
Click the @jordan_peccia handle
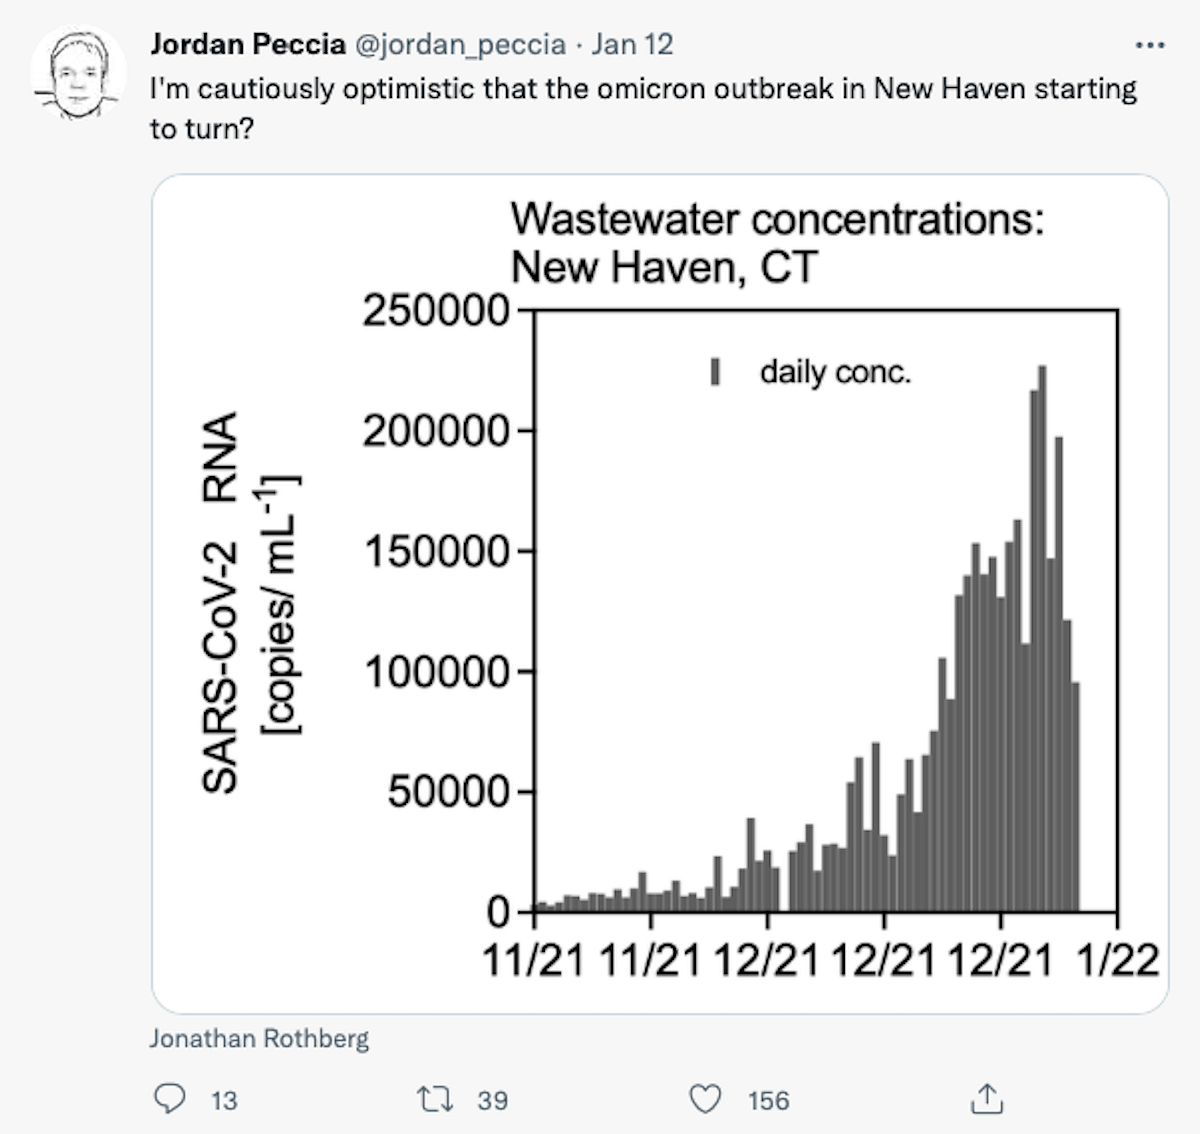click(460, 45)
